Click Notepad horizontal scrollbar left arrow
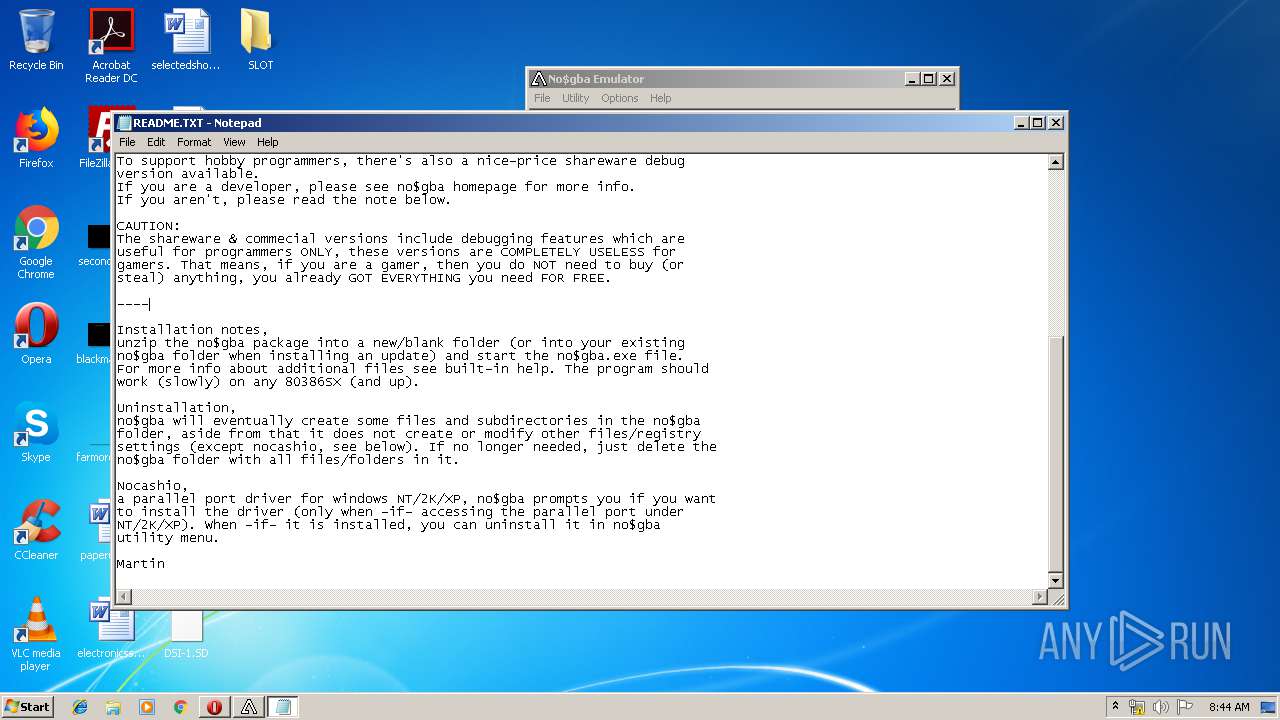Viewport: 1280px width, 720px height. coord(124,597)
